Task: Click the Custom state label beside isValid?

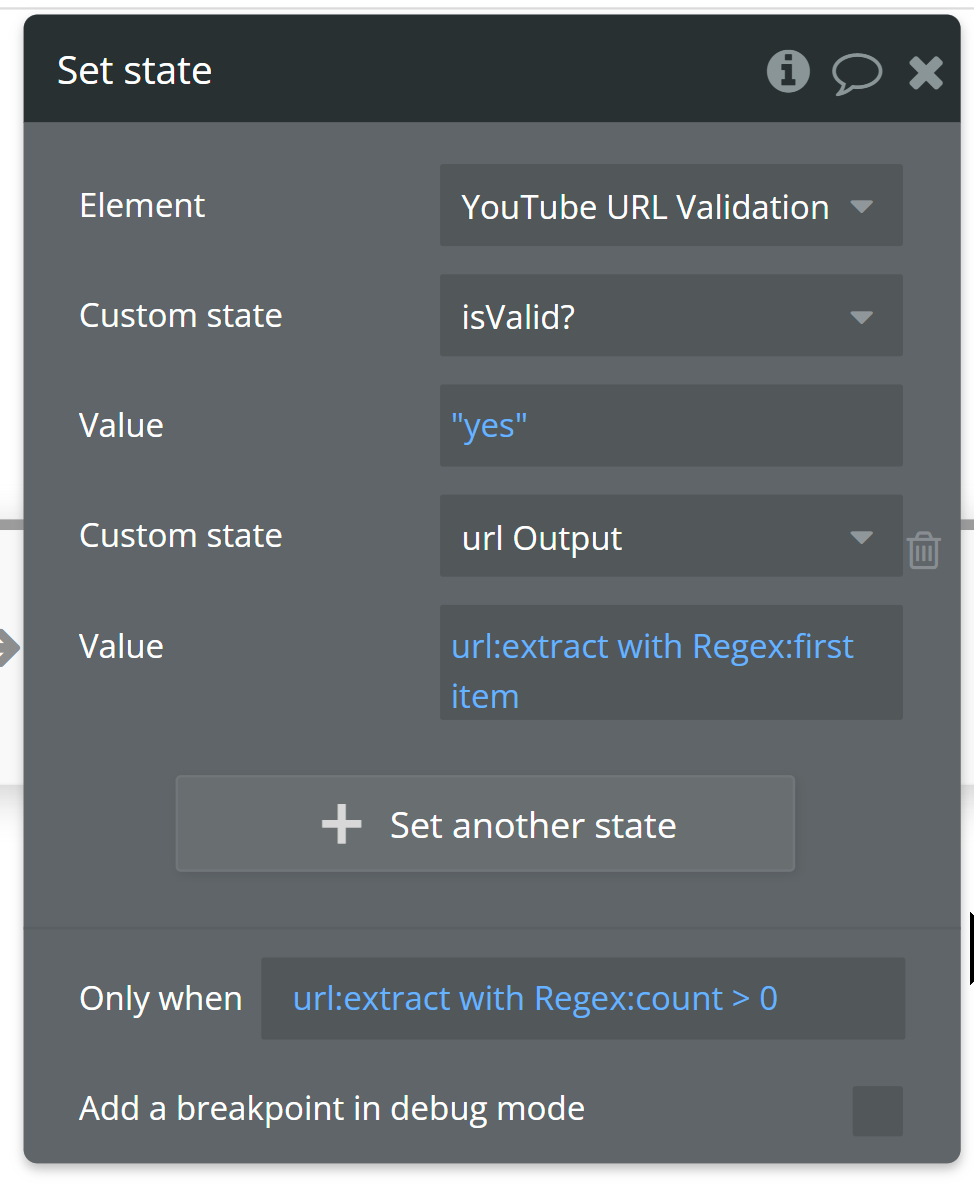Action: (181, 315)
